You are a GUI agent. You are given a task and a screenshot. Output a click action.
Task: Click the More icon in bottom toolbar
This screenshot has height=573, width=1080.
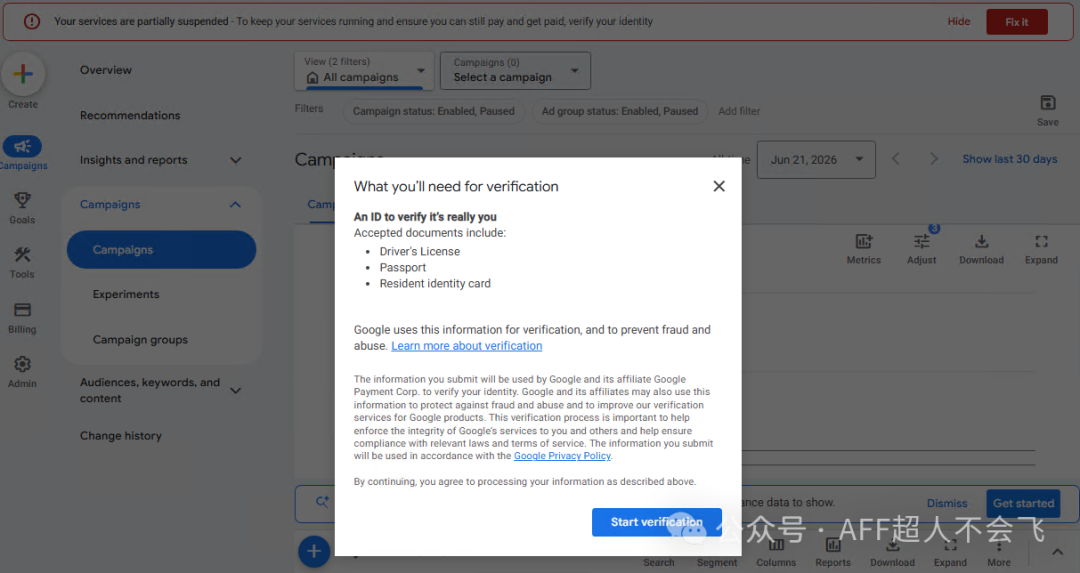[x=999, y=545]
